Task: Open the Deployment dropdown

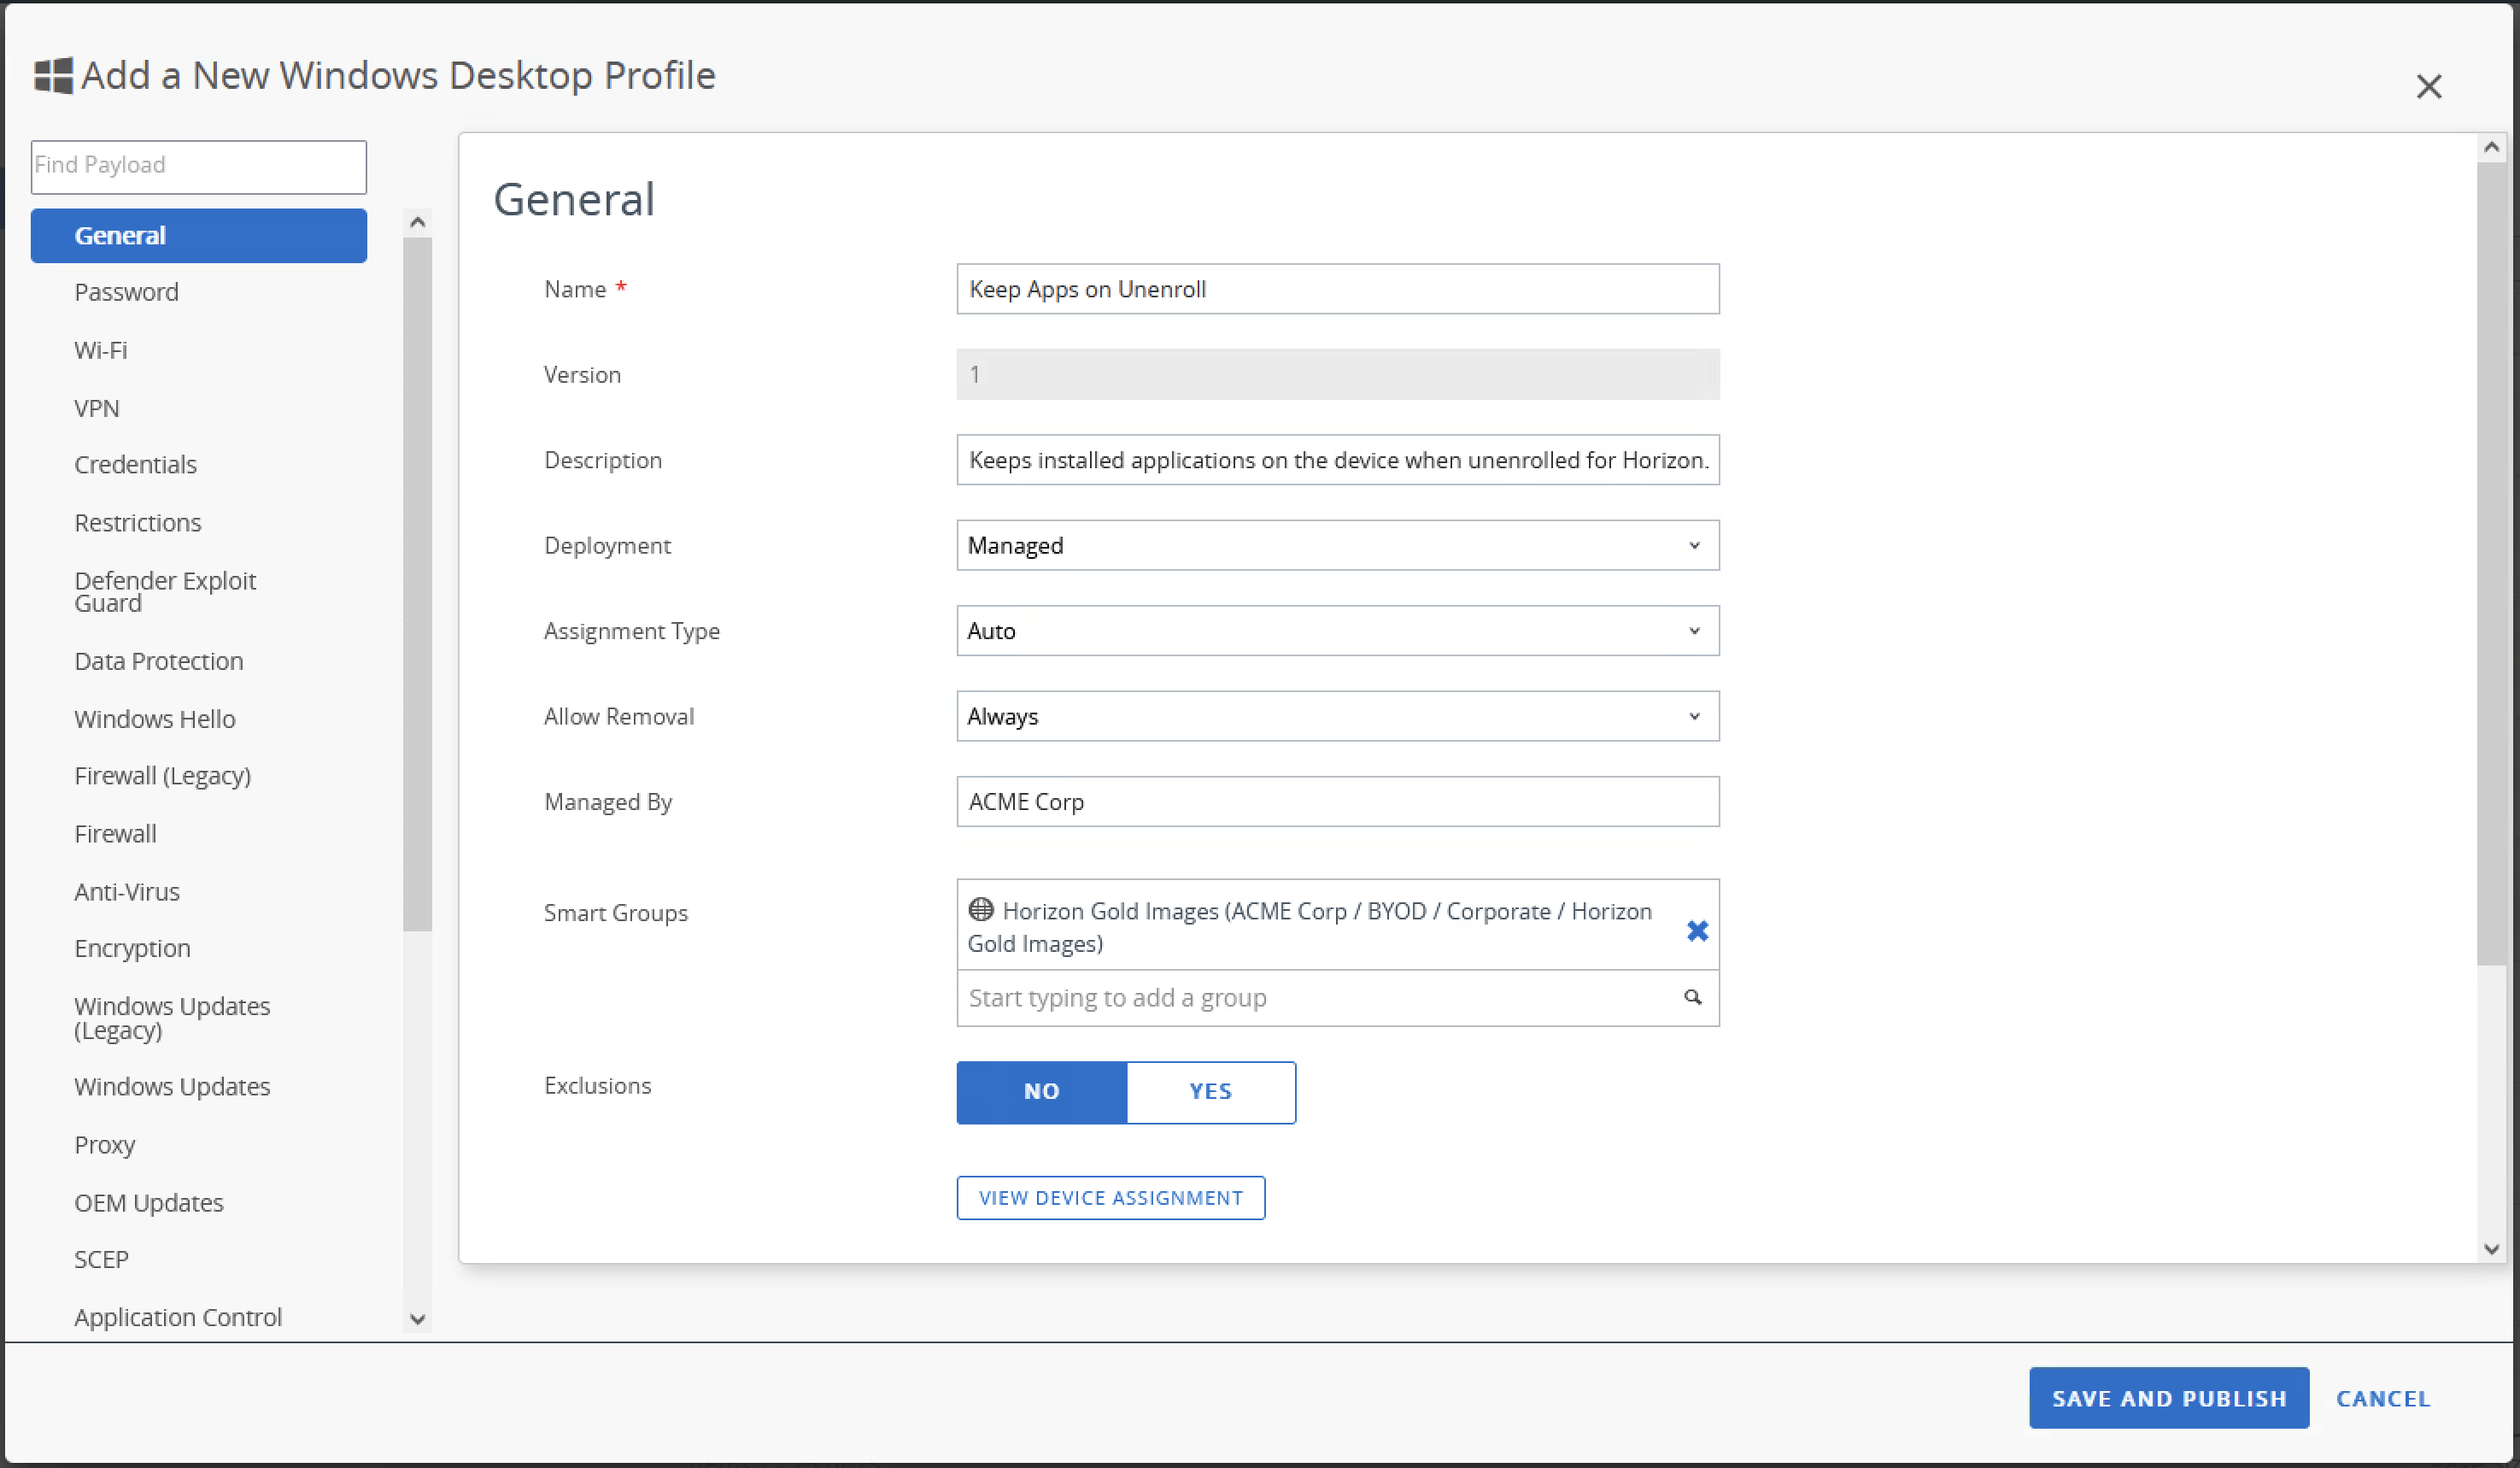Action: (x=1337, y=545)
